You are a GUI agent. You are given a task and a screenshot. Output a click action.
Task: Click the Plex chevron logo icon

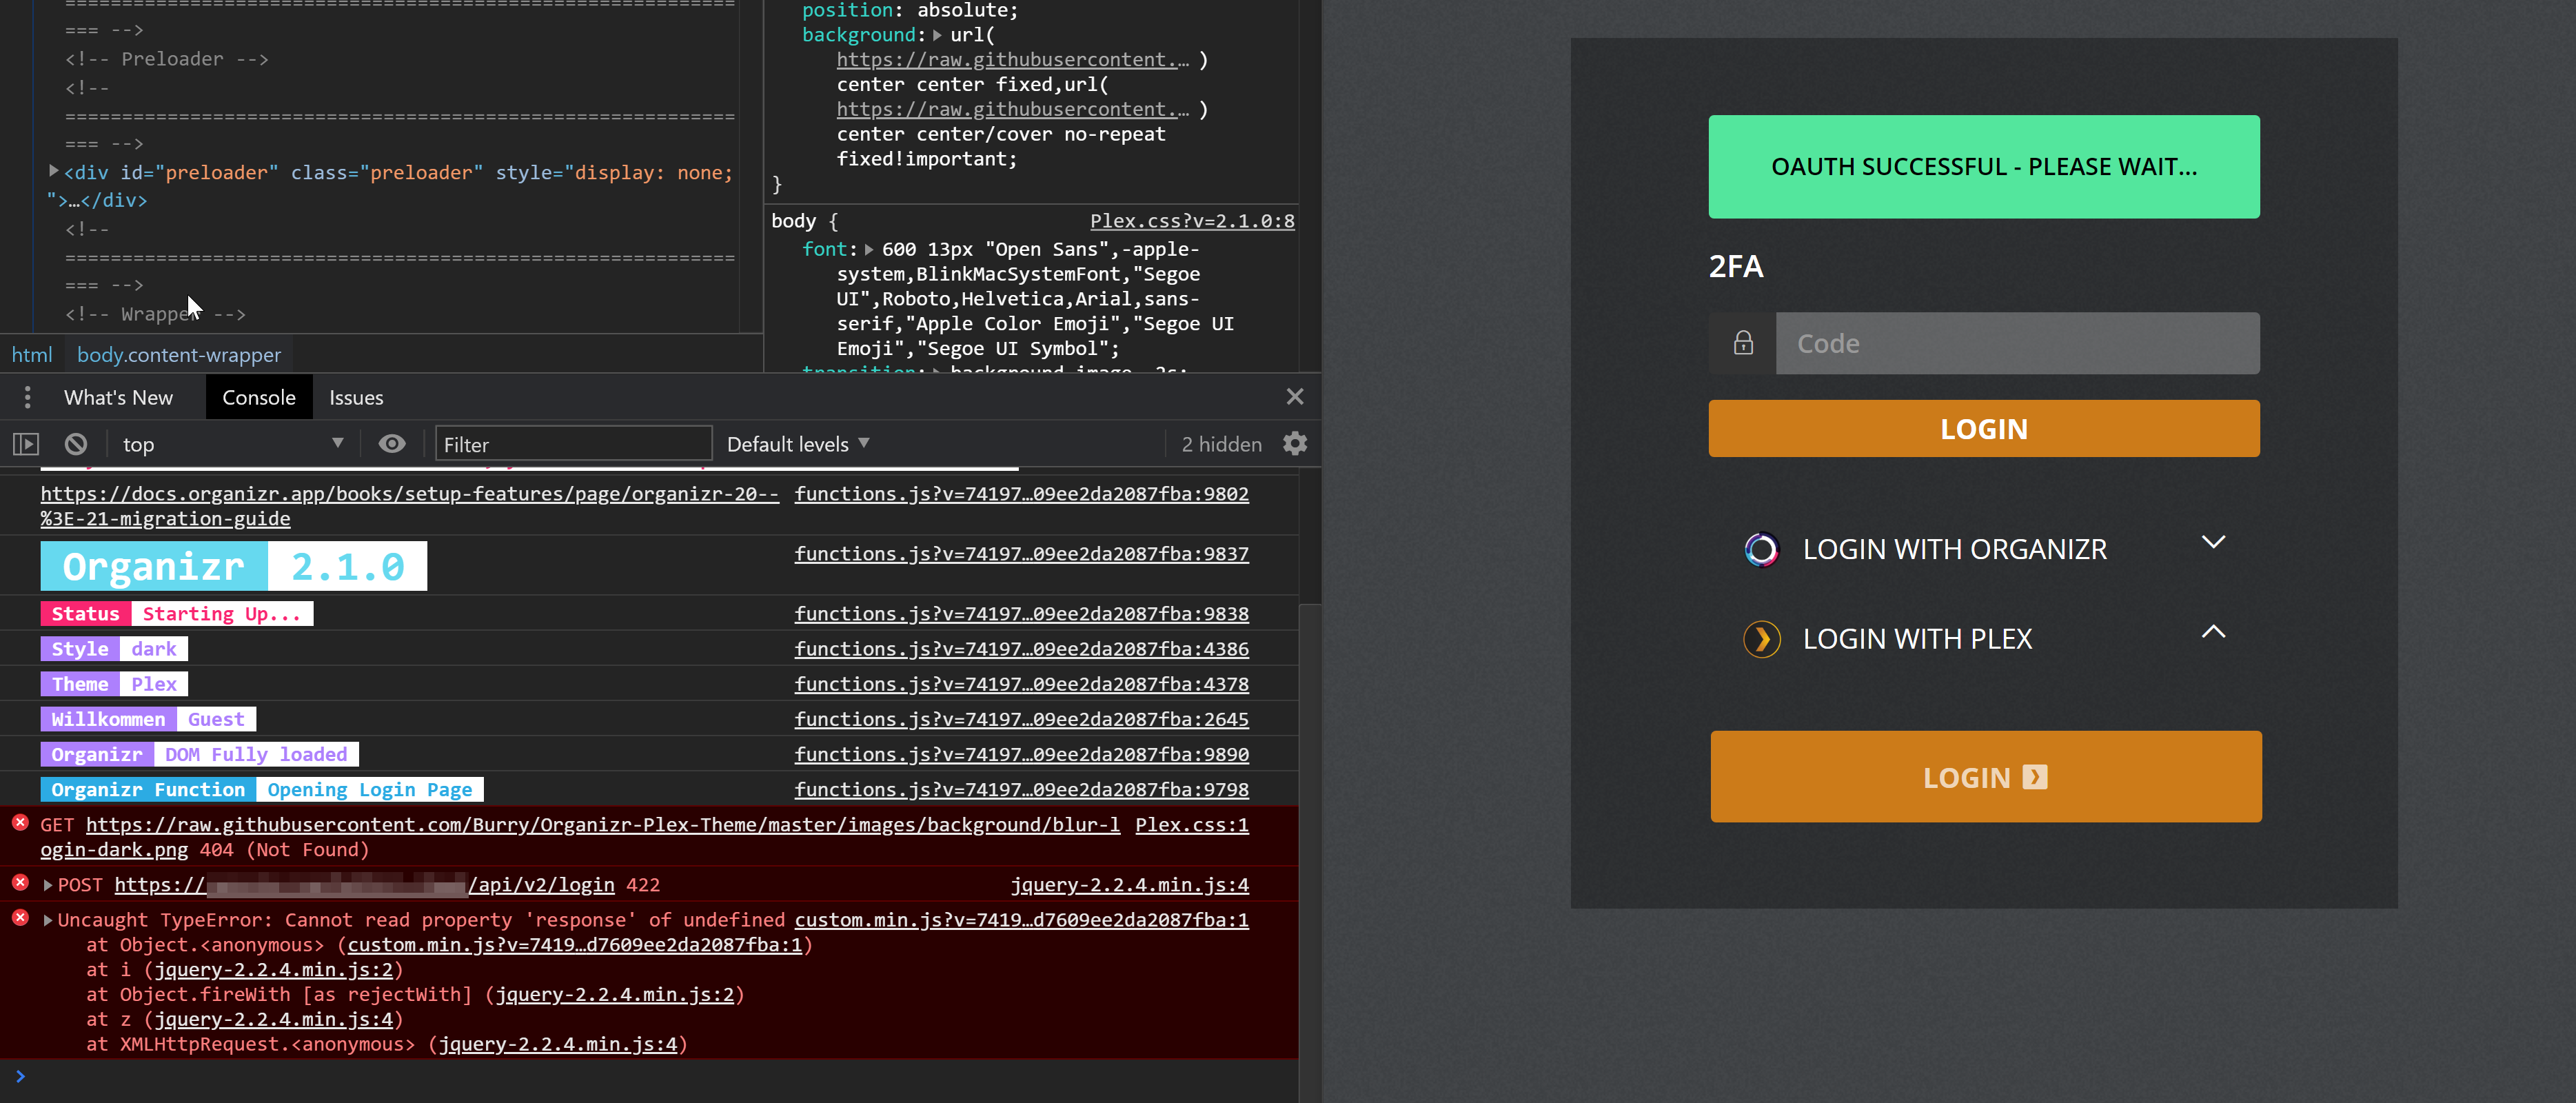[1761, 639]
